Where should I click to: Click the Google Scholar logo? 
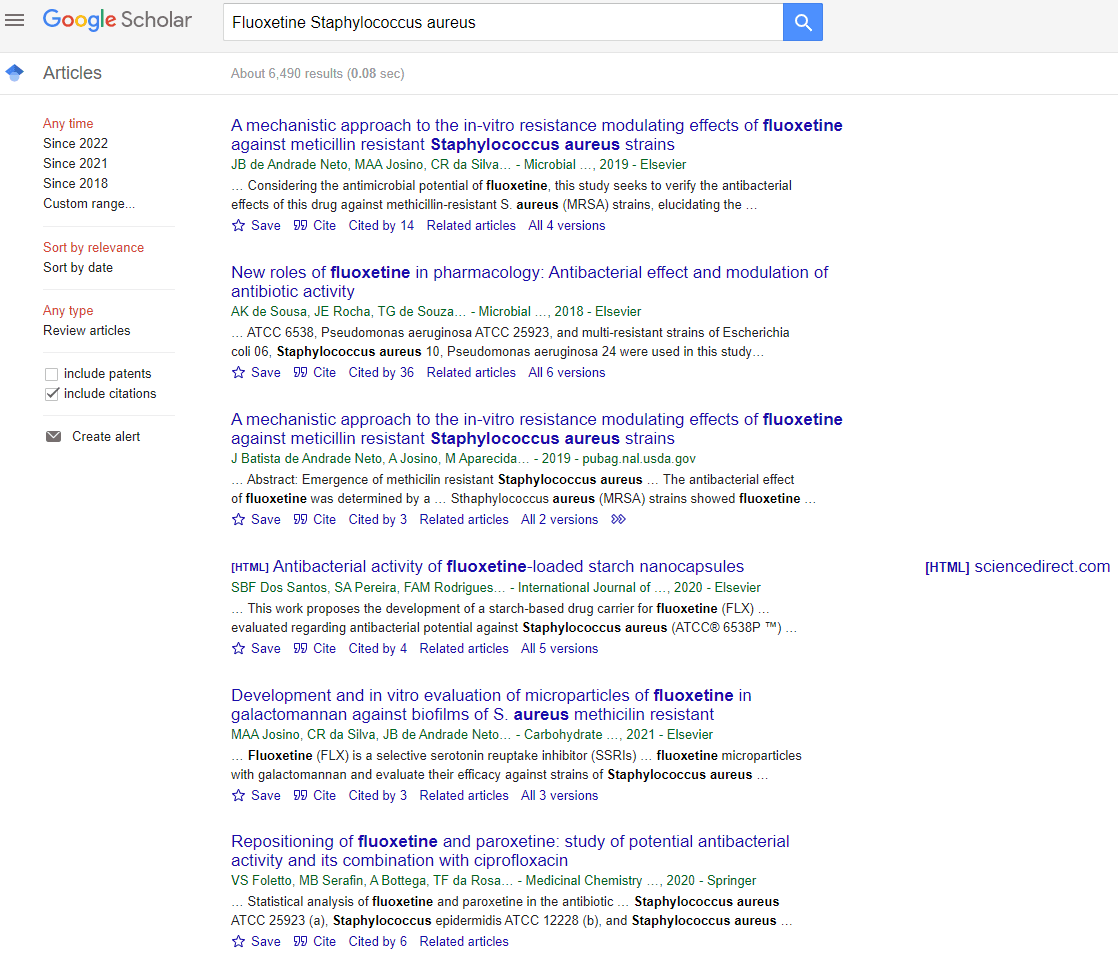(117, 20)
